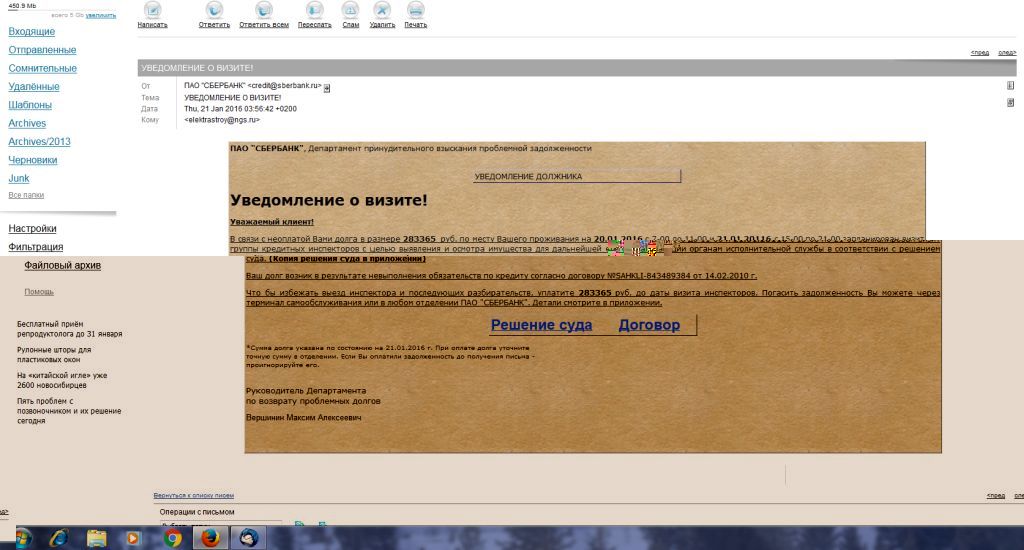Click upper small icon at header's right edge
This screenshot has height=550, width=1024.
pos(1010,86)
